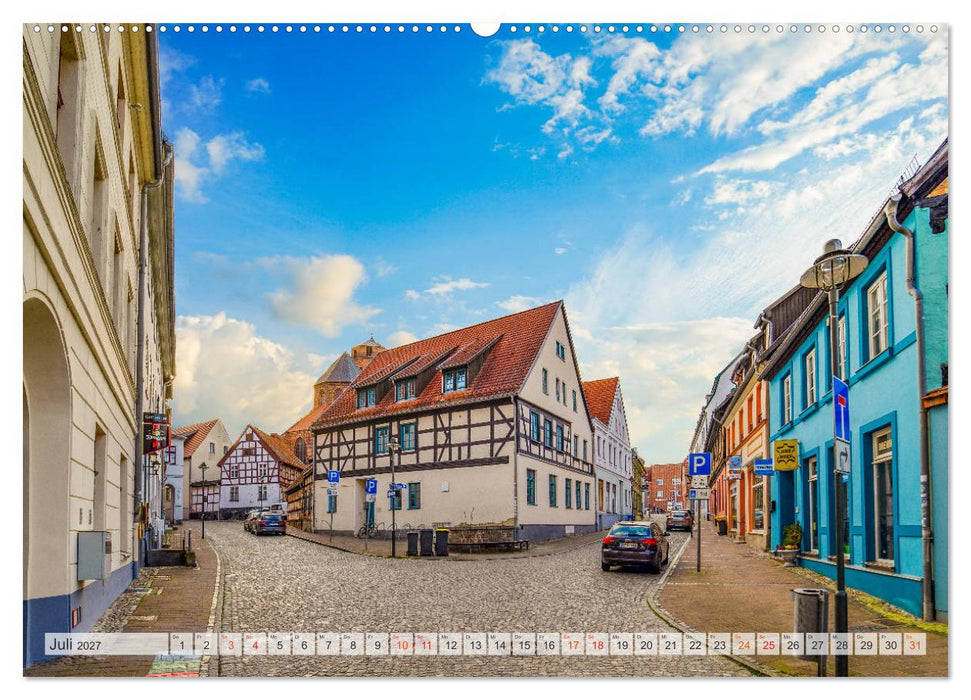Select red Saturday date 3
Screen dimensions: 971x700
230,644
